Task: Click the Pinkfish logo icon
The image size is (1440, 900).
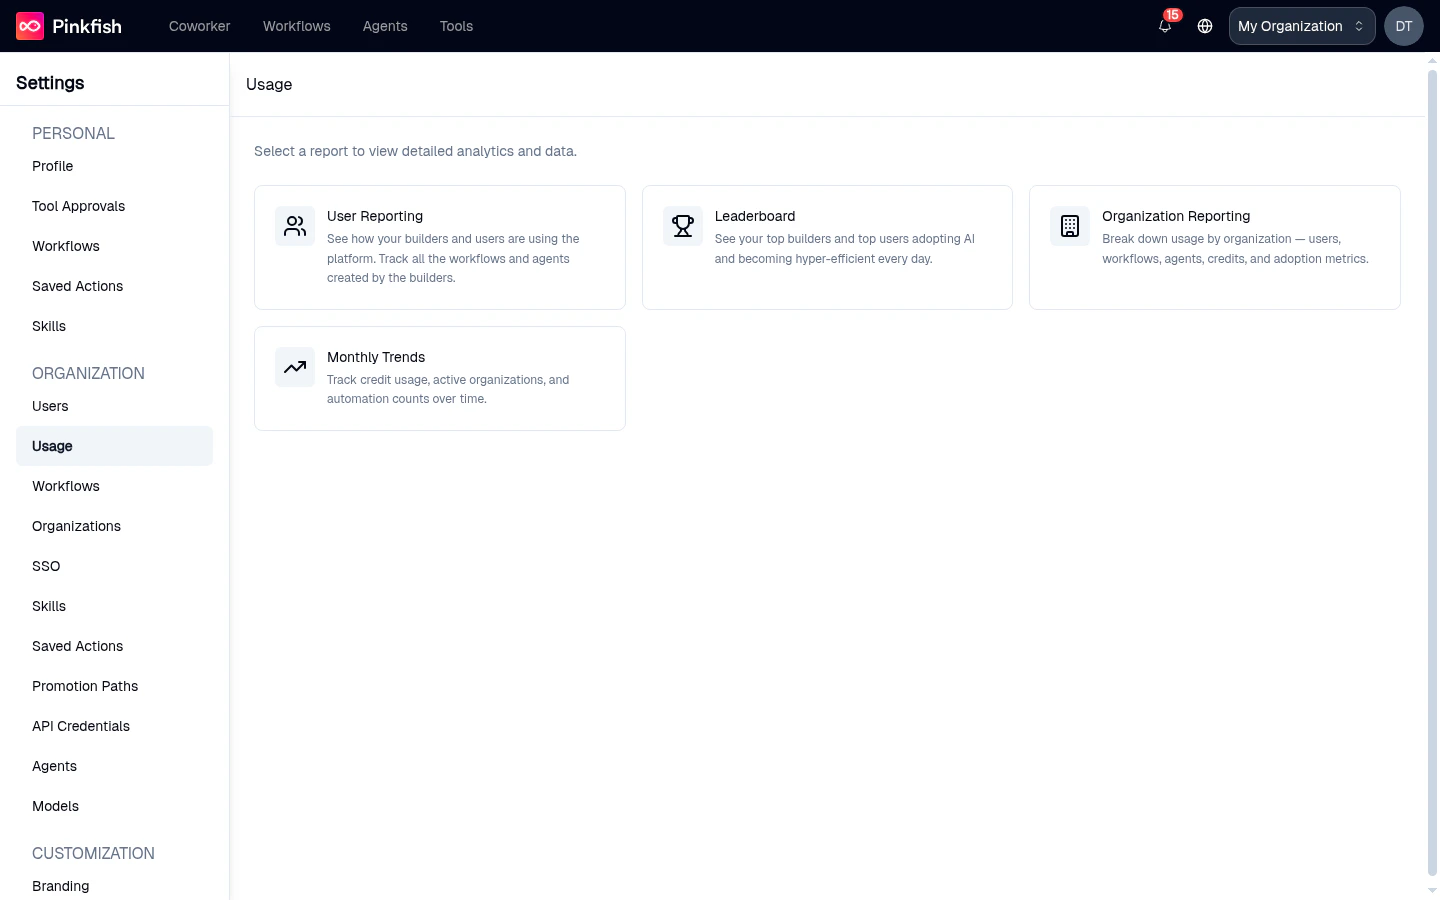Action: 29,26
